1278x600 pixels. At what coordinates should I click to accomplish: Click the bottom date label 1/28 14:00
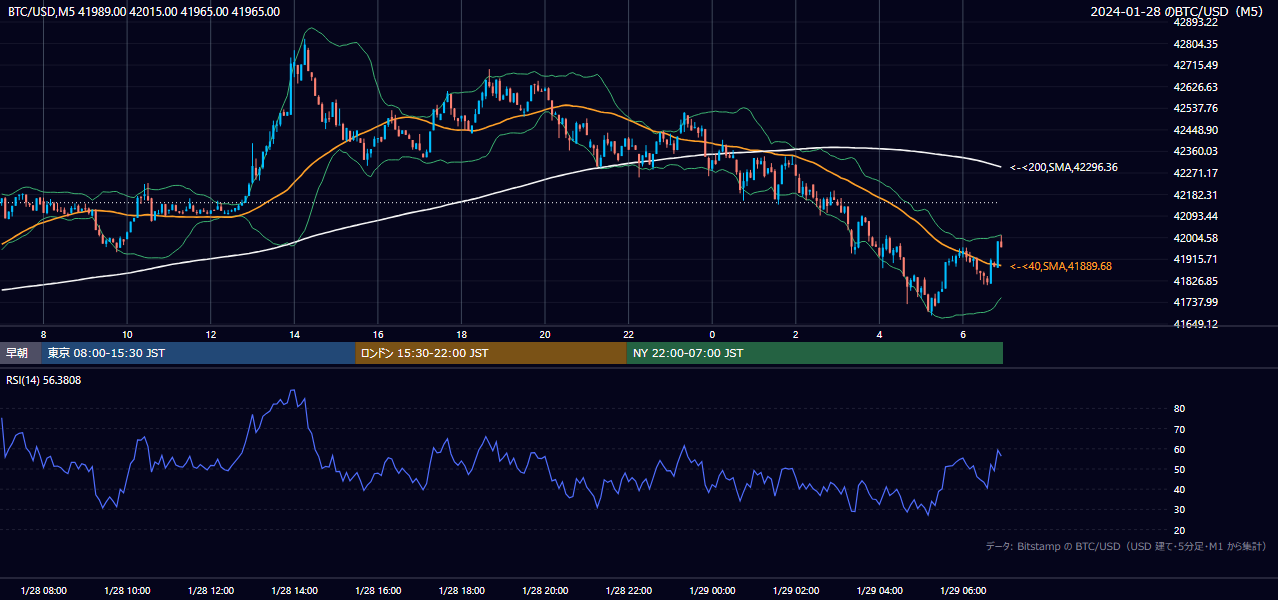click(294, 591)
